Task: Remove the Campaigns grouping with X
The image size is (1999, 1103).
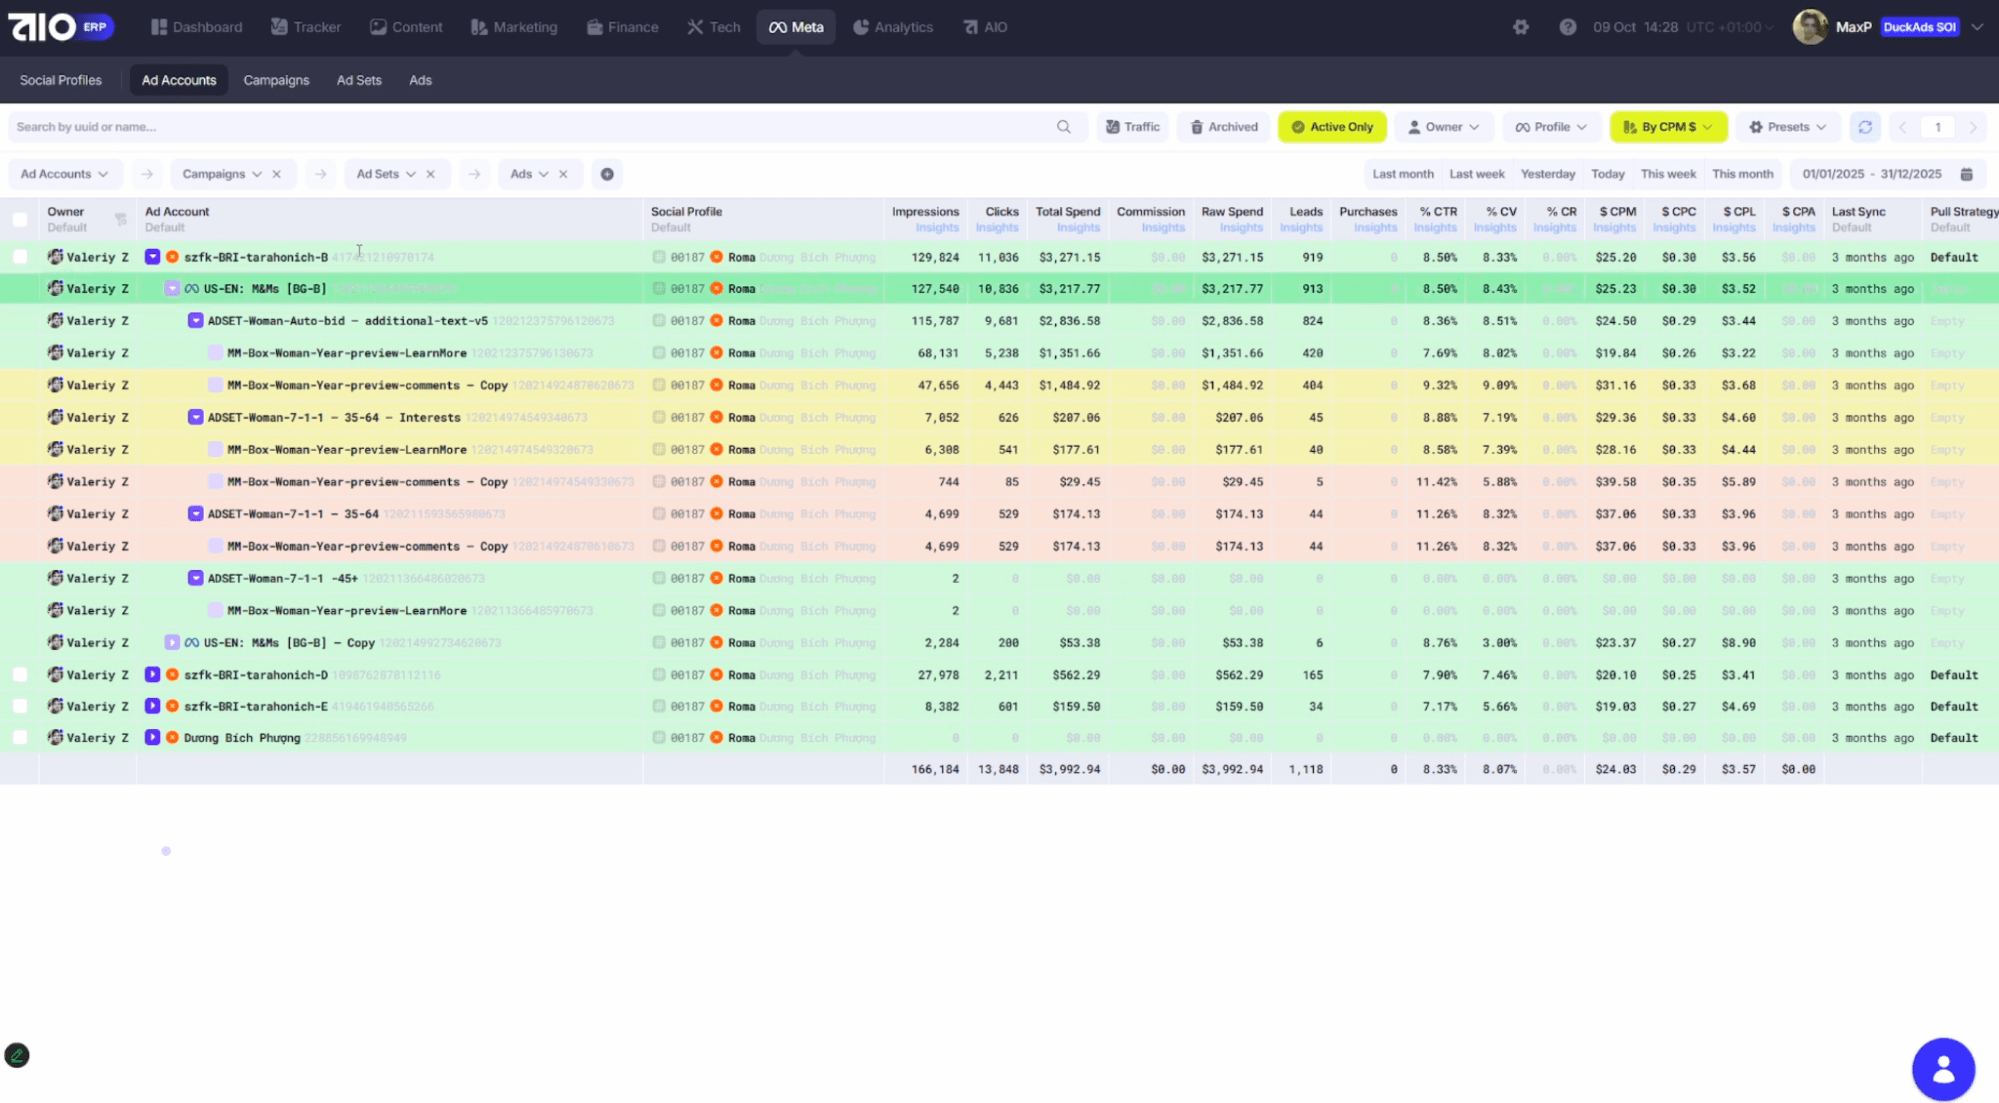Action: pyautogui.click(x=277, y=174)
